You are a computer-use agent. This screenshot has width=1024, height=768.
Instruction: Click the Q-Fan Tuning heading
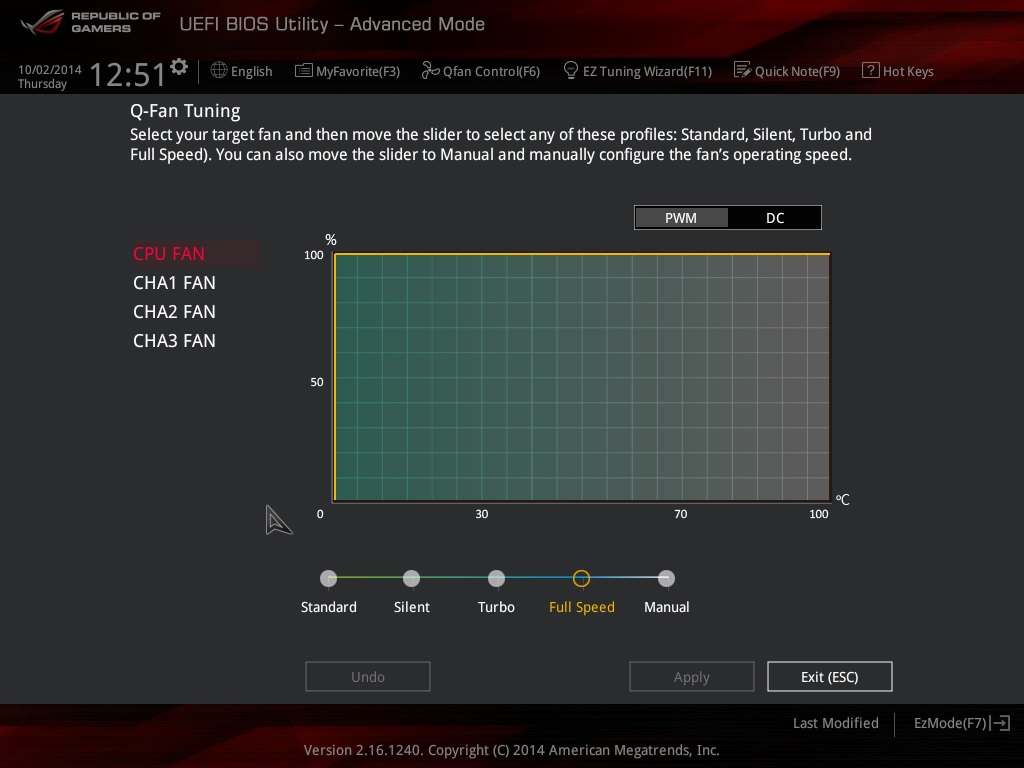point(185,111)
